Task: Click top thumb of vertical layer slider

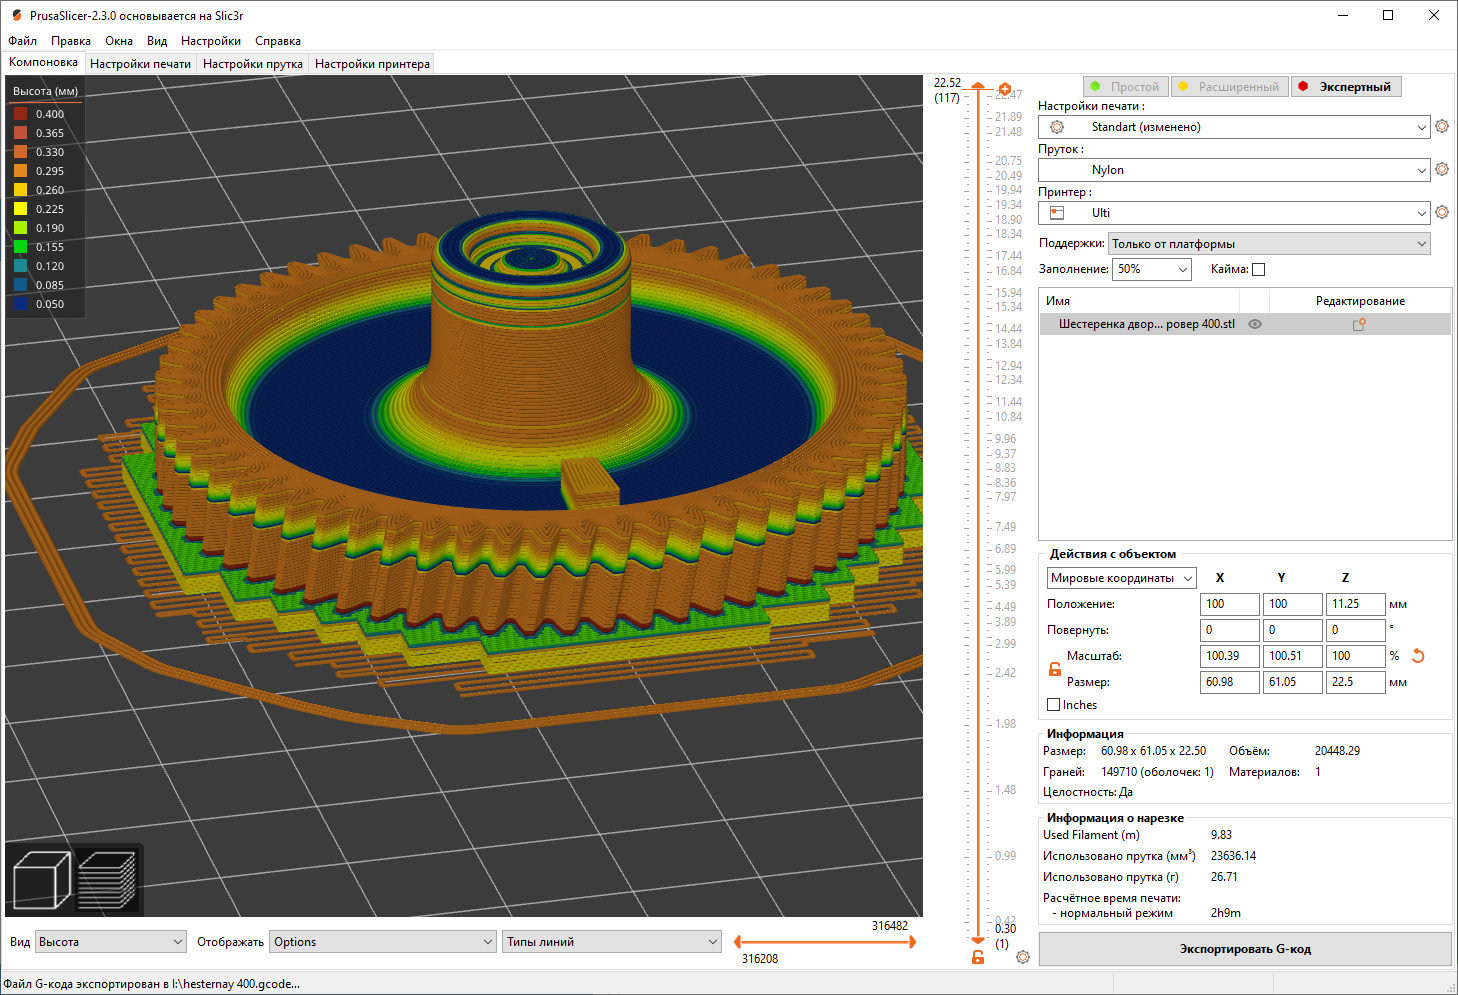Action: pos(978,87)
